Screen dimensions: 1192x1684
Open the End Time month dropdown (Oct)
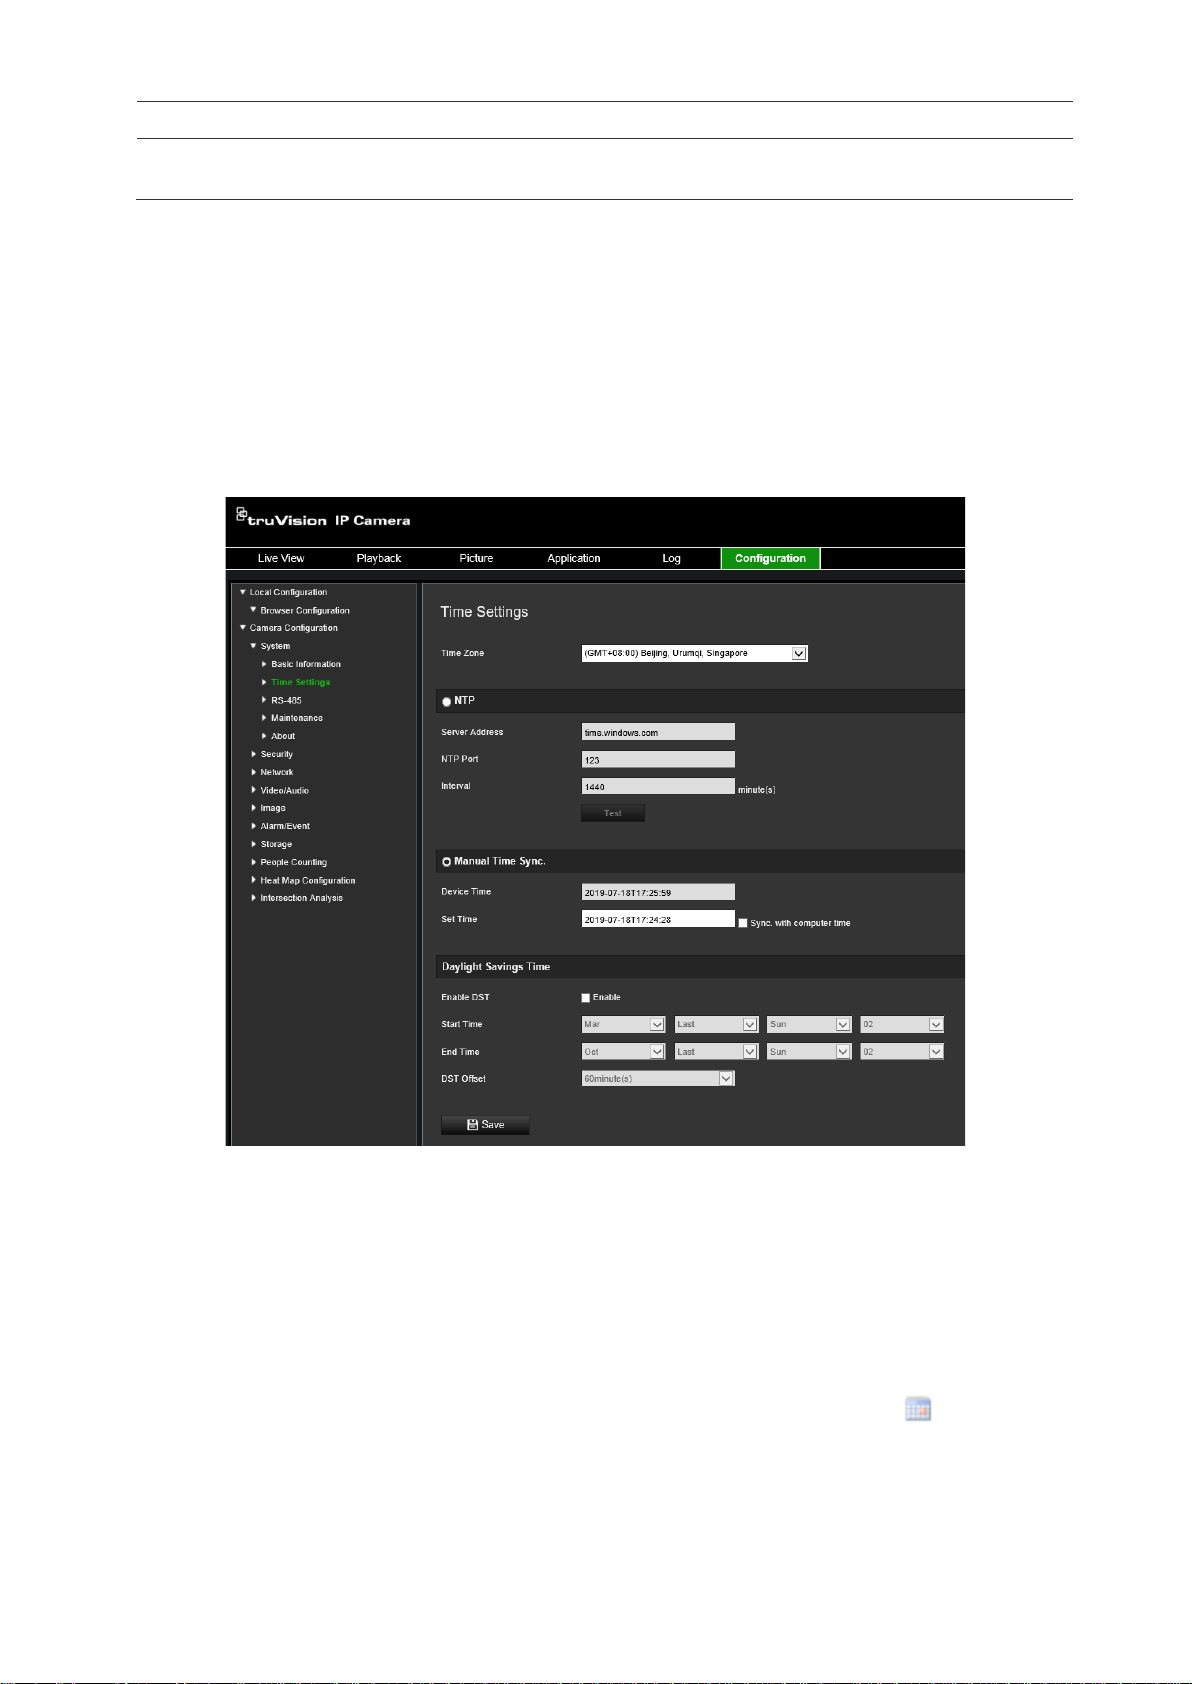623,1051
